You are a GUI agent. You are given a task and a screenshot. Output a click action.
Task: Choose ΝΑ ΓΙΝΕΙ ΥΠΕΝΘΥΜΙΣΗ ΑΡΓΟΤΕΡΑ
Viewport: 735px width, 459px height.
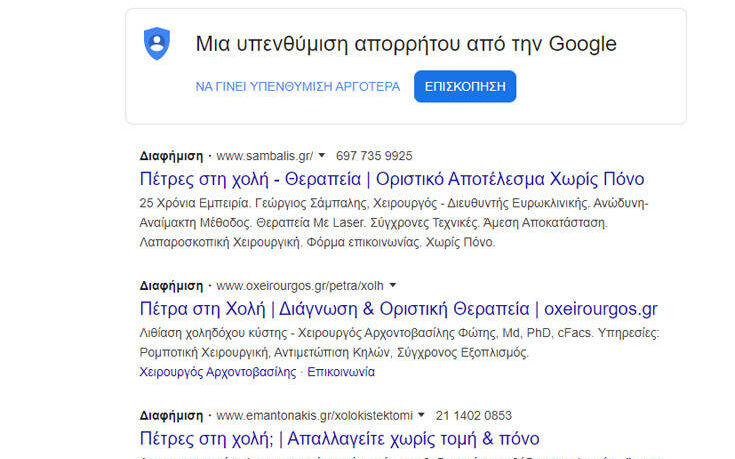click(298, 86)
